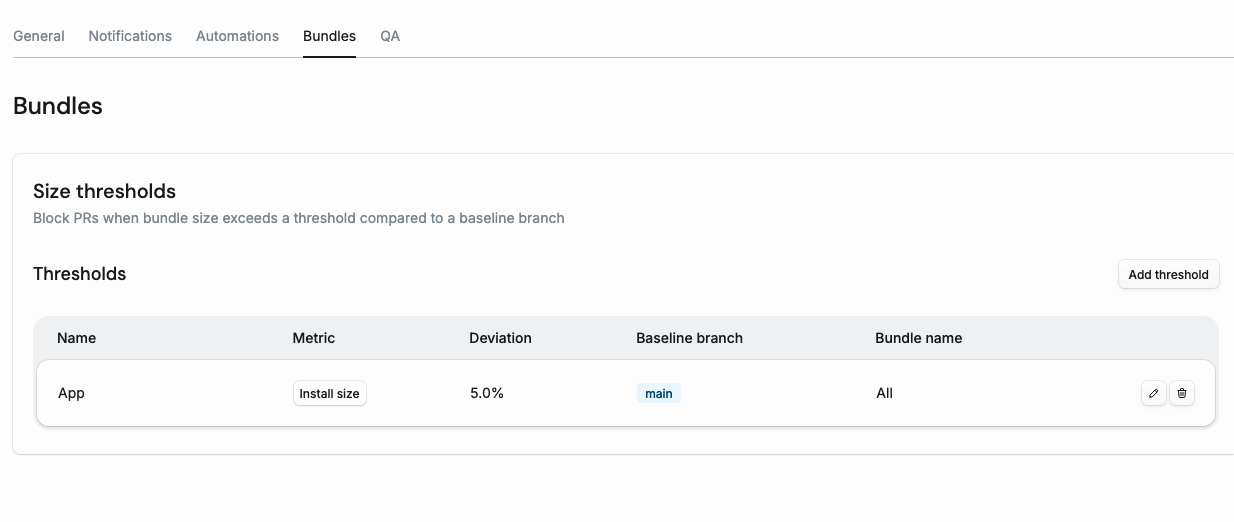
Task: Delete the App threshold using trash icon
Action: (1182, 393)
